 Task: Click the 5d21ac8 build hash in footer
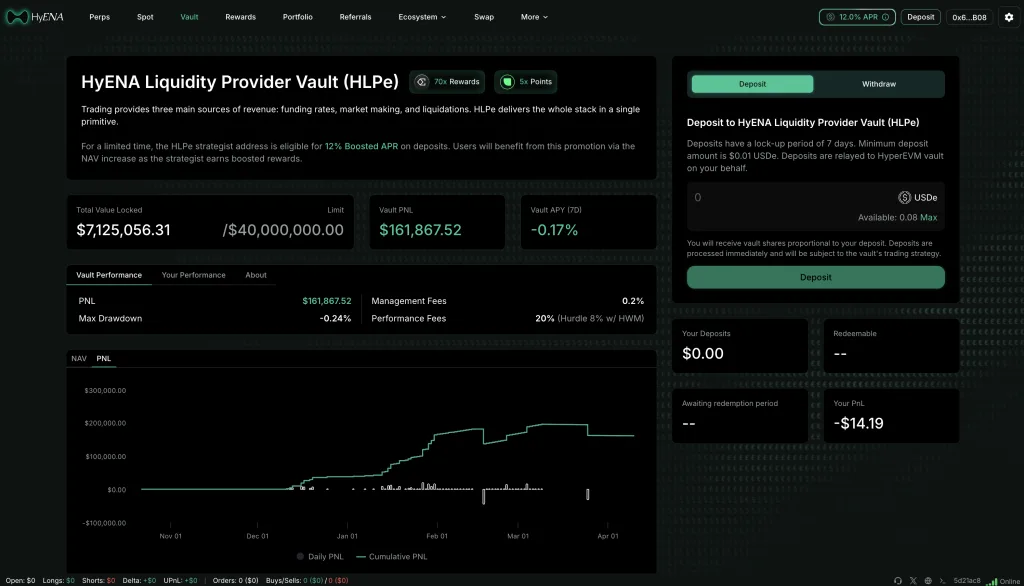(967, 581)
